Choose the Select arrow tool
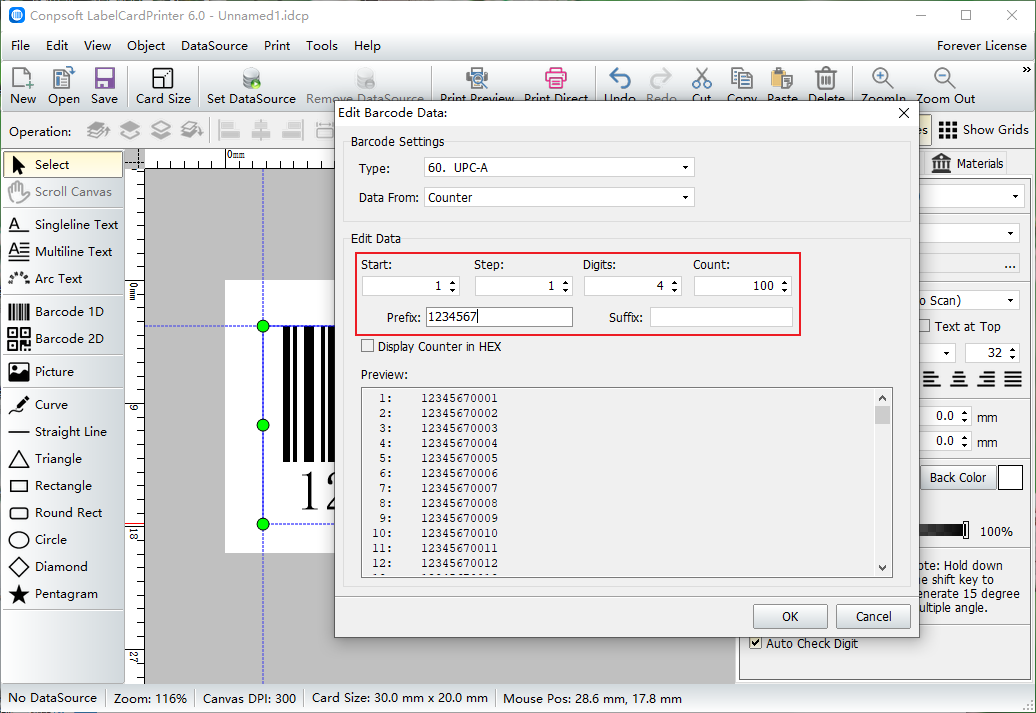 tap(63, 165)
